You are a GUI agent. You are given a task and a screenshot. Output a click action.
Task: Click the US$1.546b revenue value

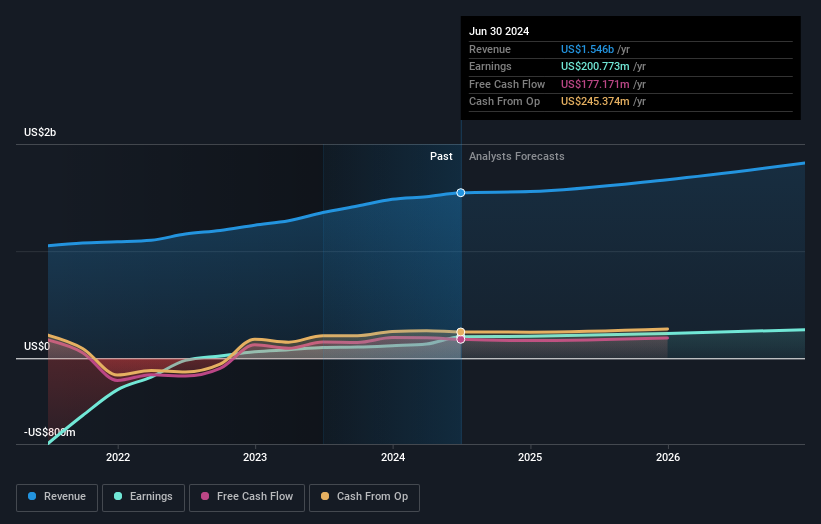tap(587, 49)
